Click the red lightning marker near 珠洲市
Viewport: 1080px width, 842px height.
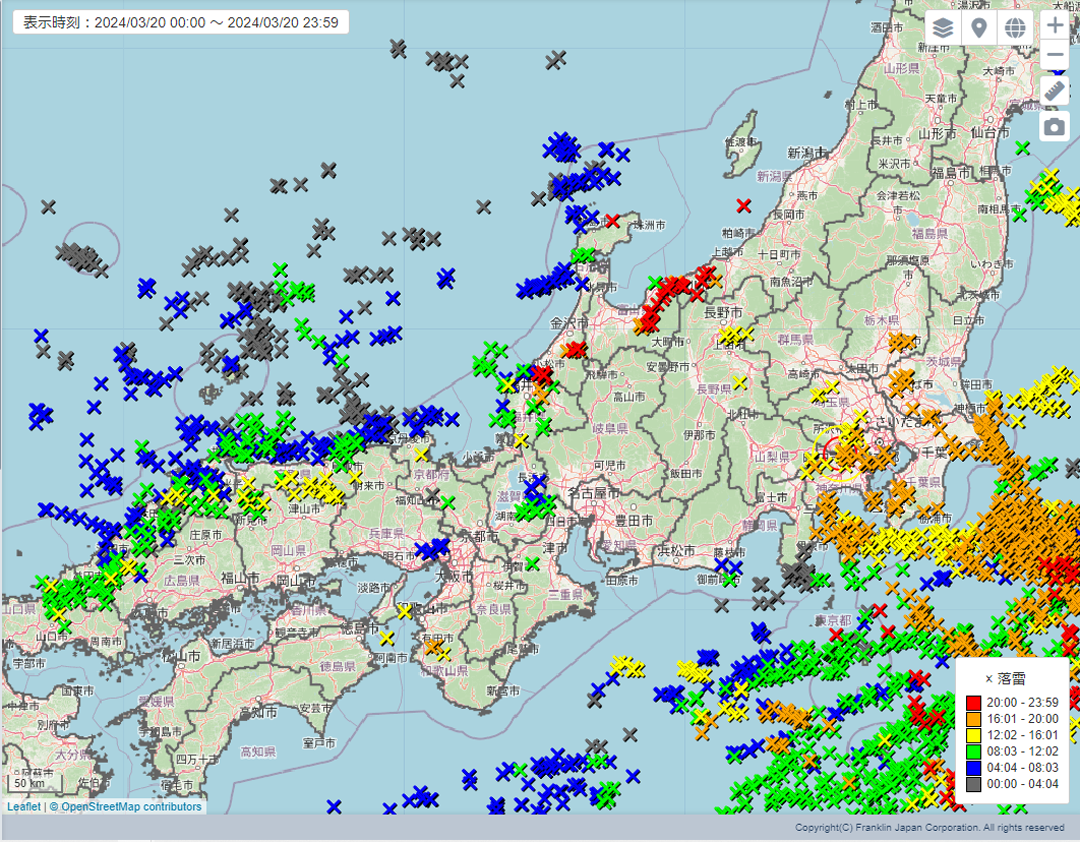click(612, 221)
